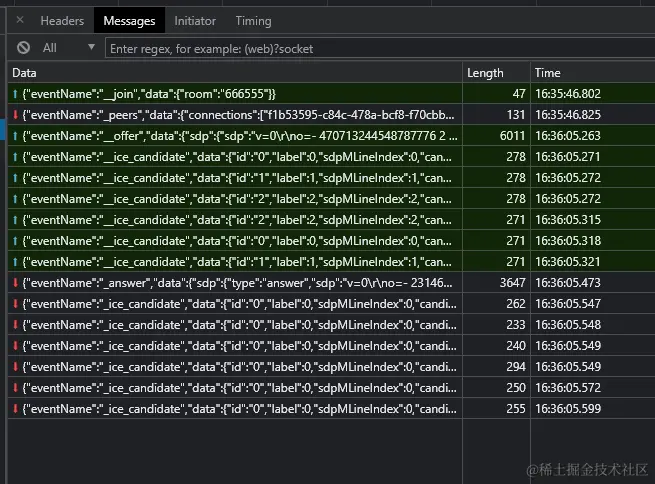Screen dimensions: 655x484
Task: Click the length value 131
Action: click(515, 114)
